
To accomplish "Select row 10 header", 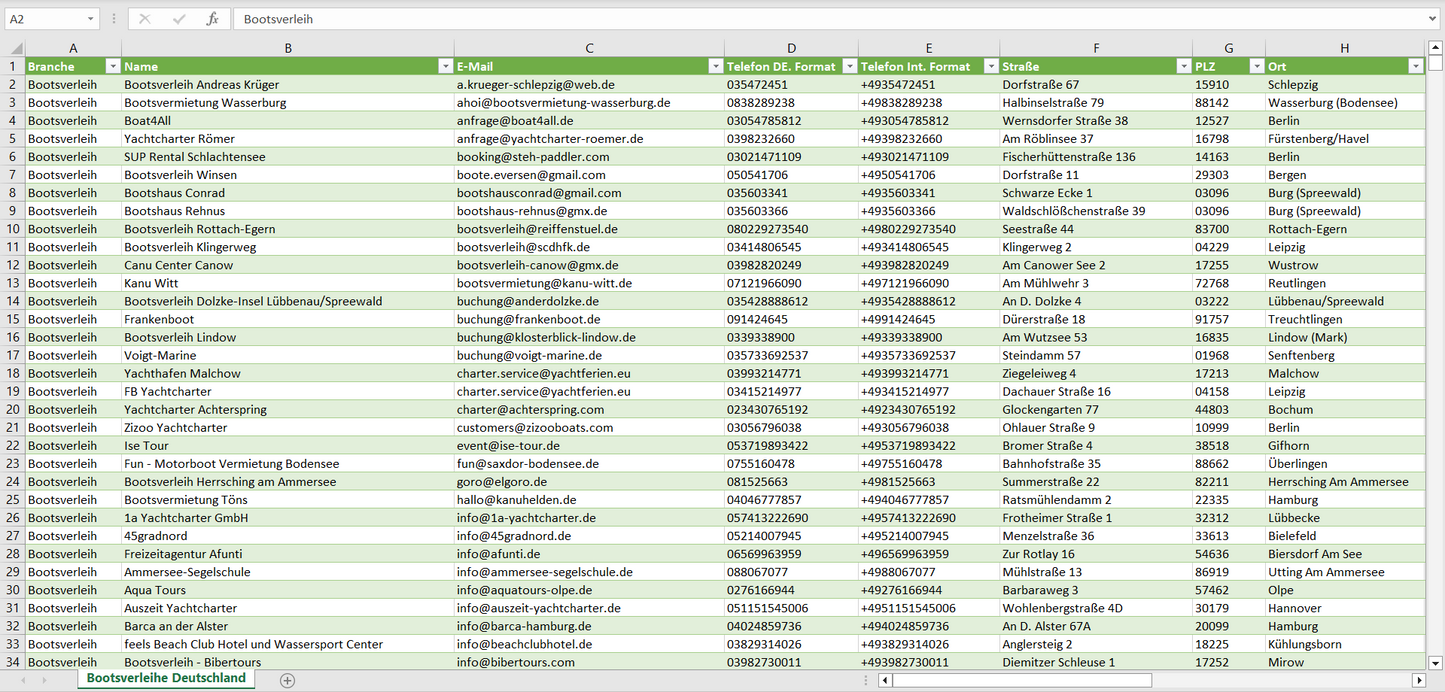I will coord(13,229).
